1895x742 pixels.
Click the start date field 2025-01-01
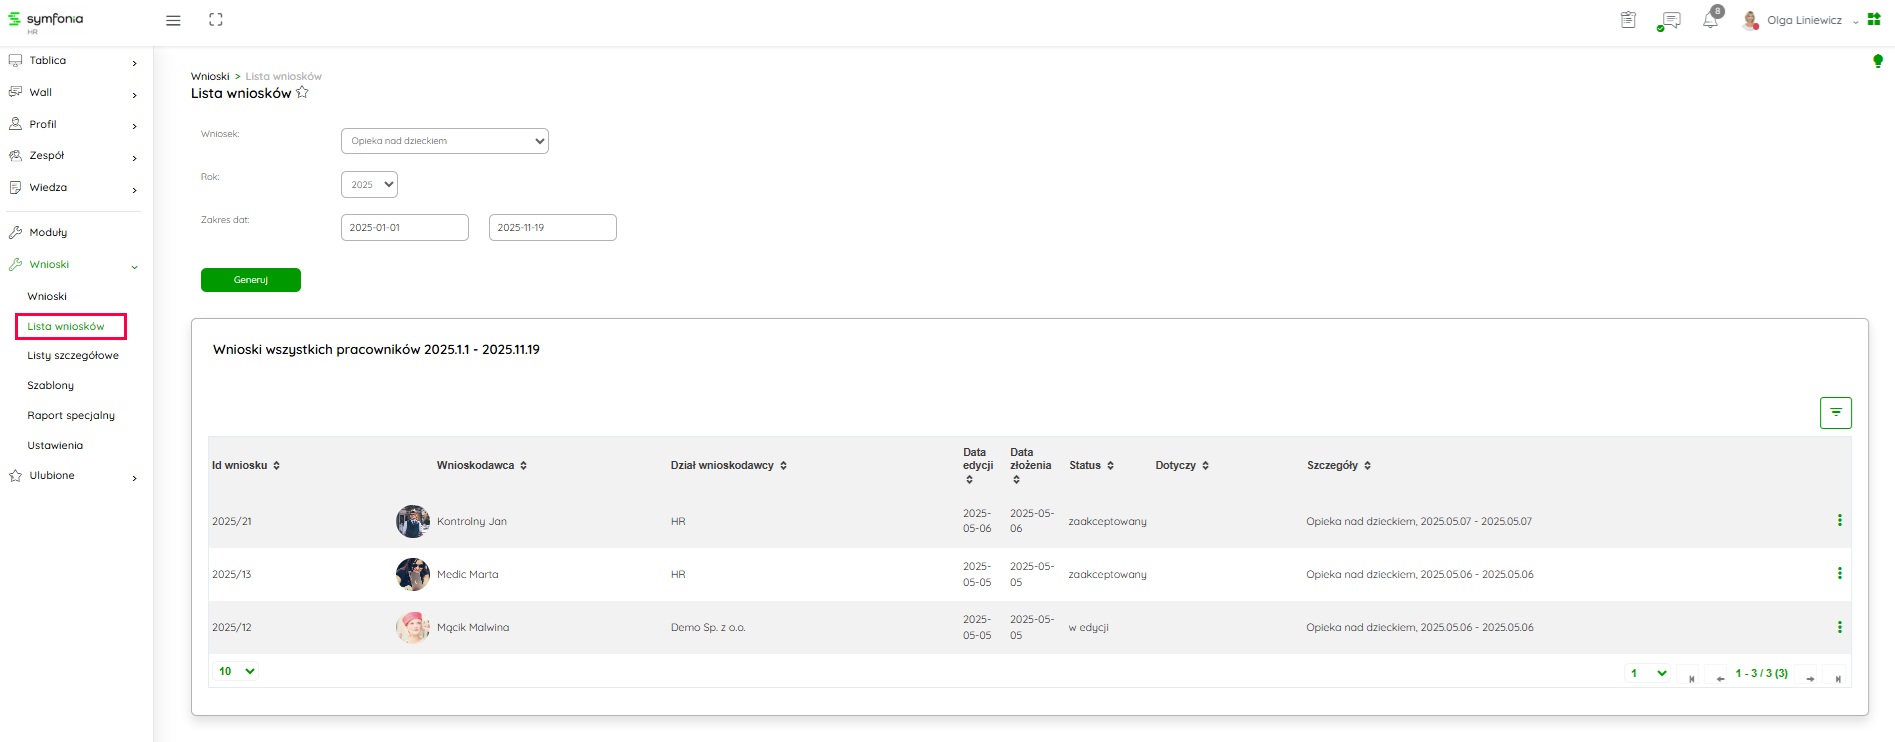(x=404, y=228)
